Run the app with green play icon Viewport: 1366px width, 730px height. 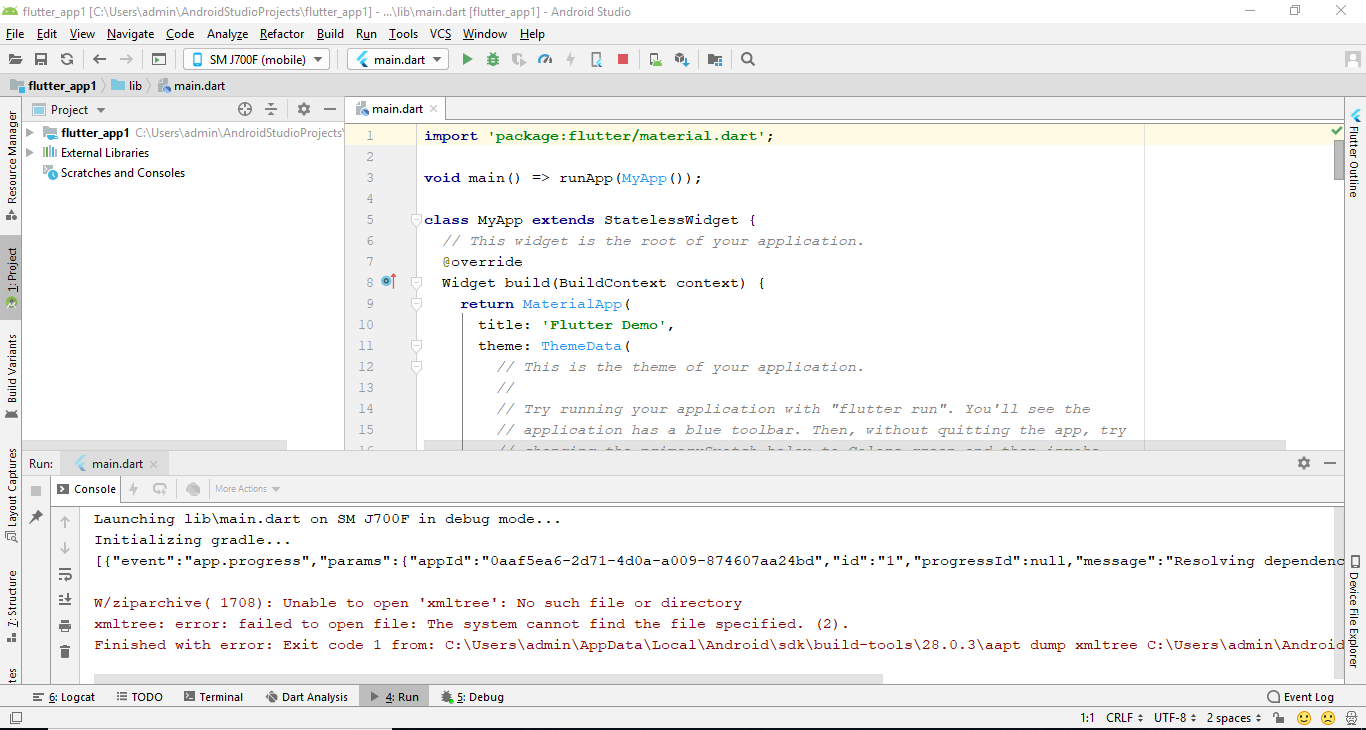pos(467,60)
